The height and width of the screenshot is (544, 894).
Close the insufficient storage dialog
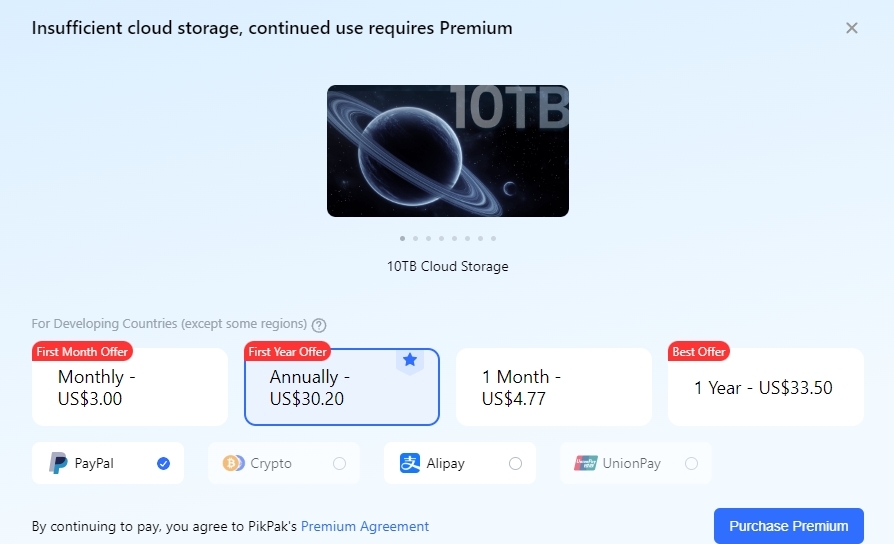pos(852,28)
